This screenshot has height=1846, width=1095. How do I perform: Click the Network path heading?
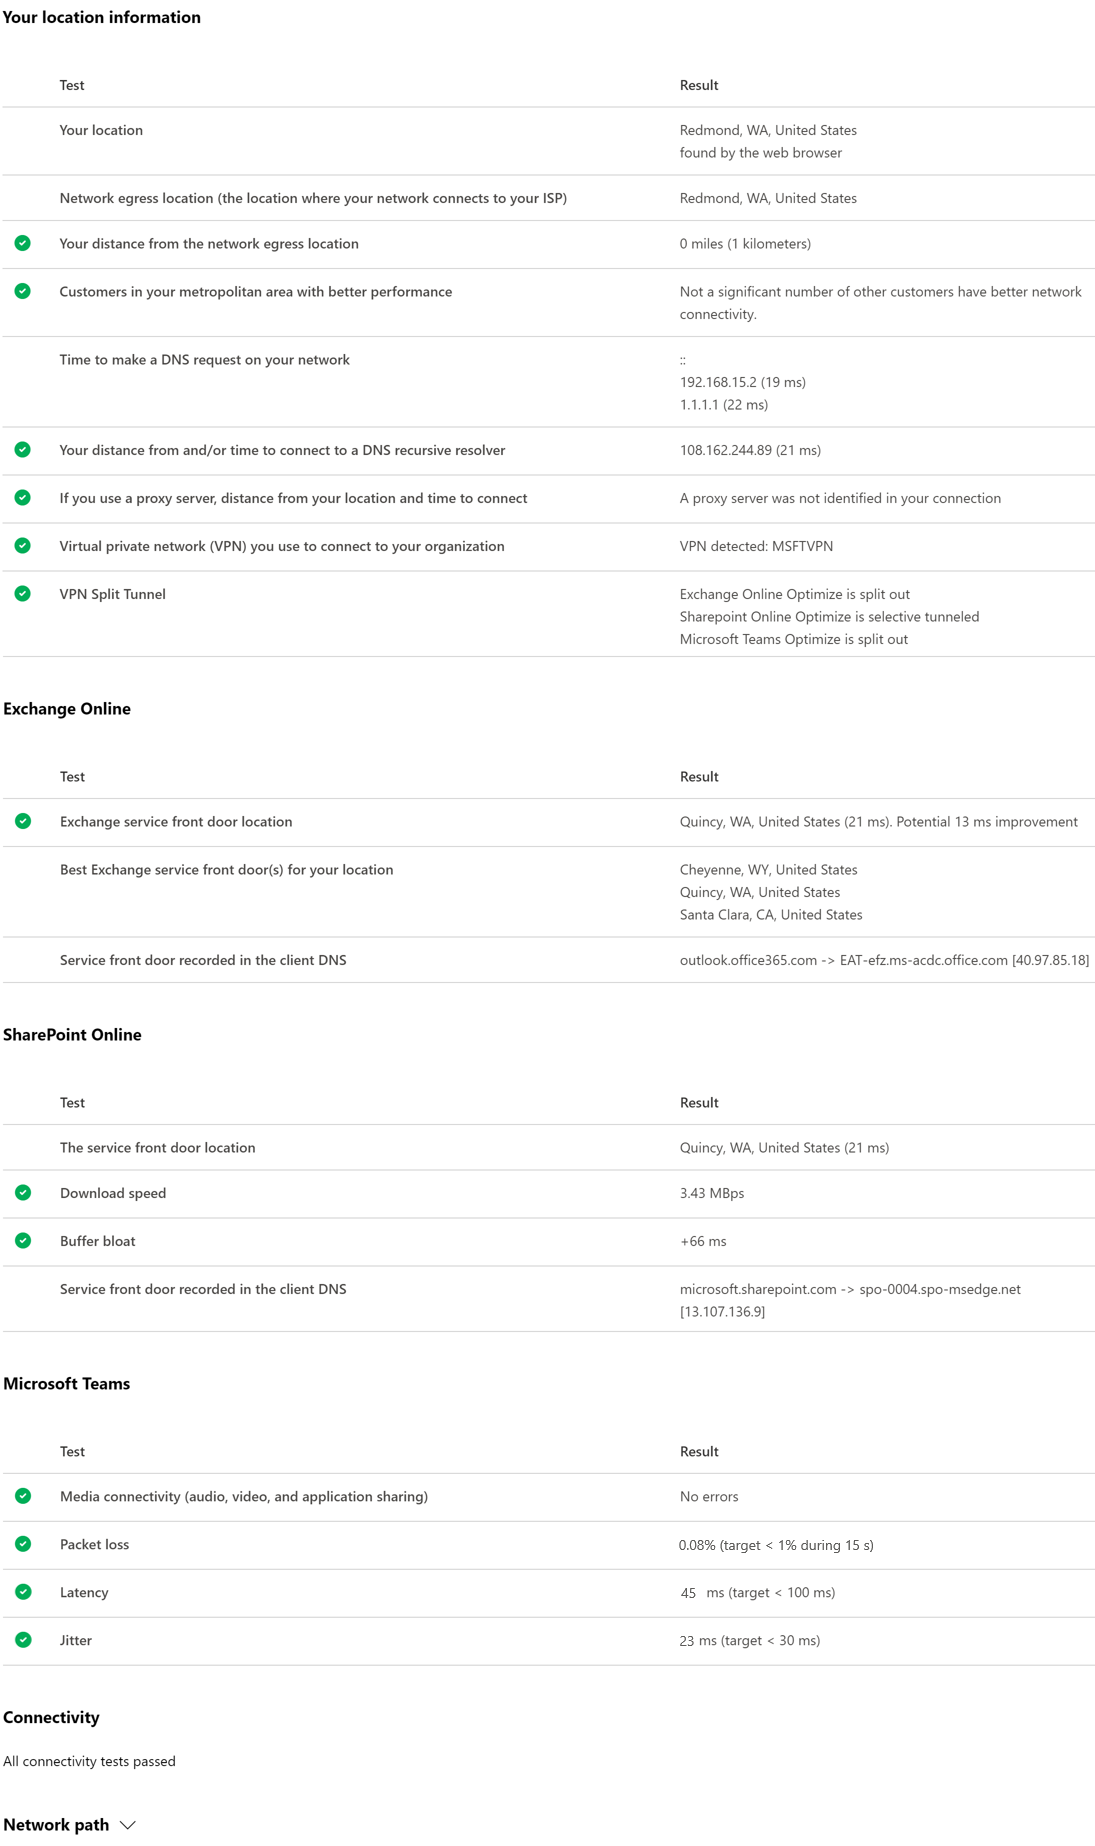click(x=56, y=1825)
